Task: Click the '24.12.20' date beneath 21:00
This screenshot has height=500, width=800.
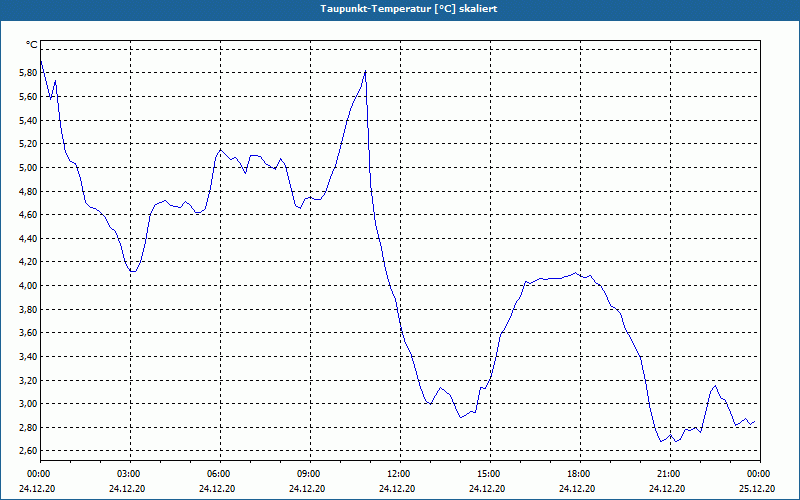Action: click(x=667, y=489)
